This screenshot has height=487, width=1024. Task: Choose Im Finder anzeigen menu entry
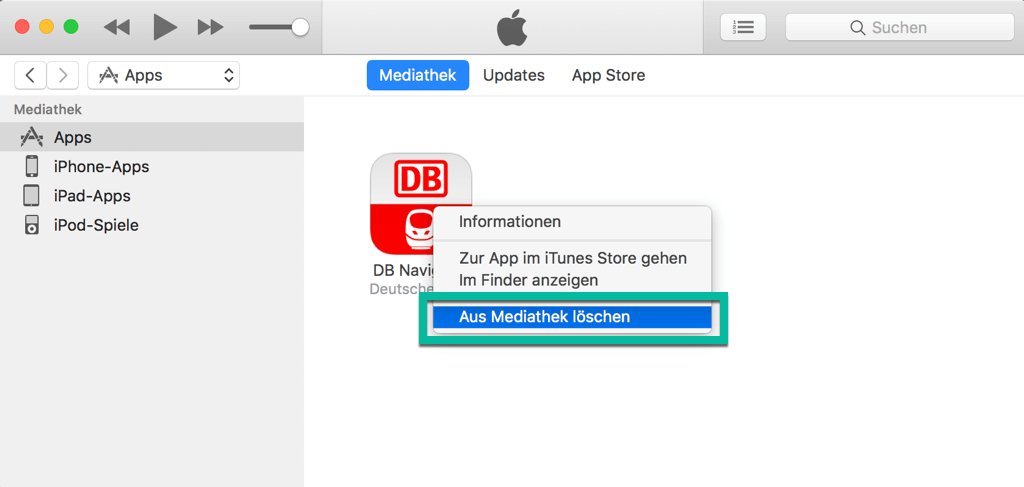[571, 280]
